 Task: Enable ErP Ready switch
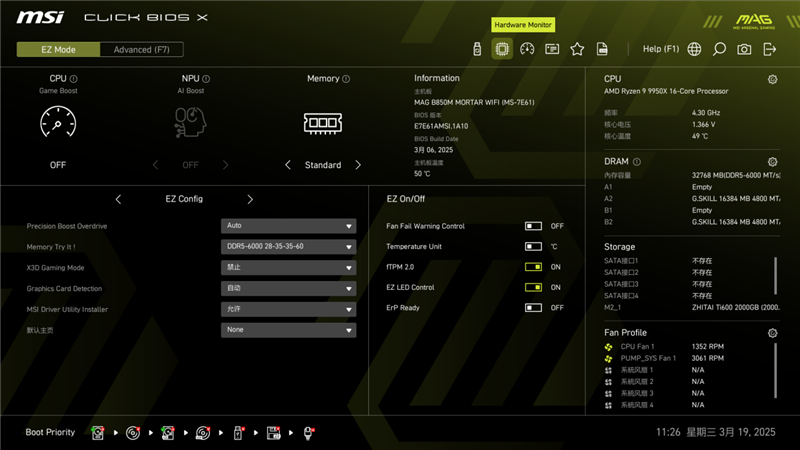533,308
